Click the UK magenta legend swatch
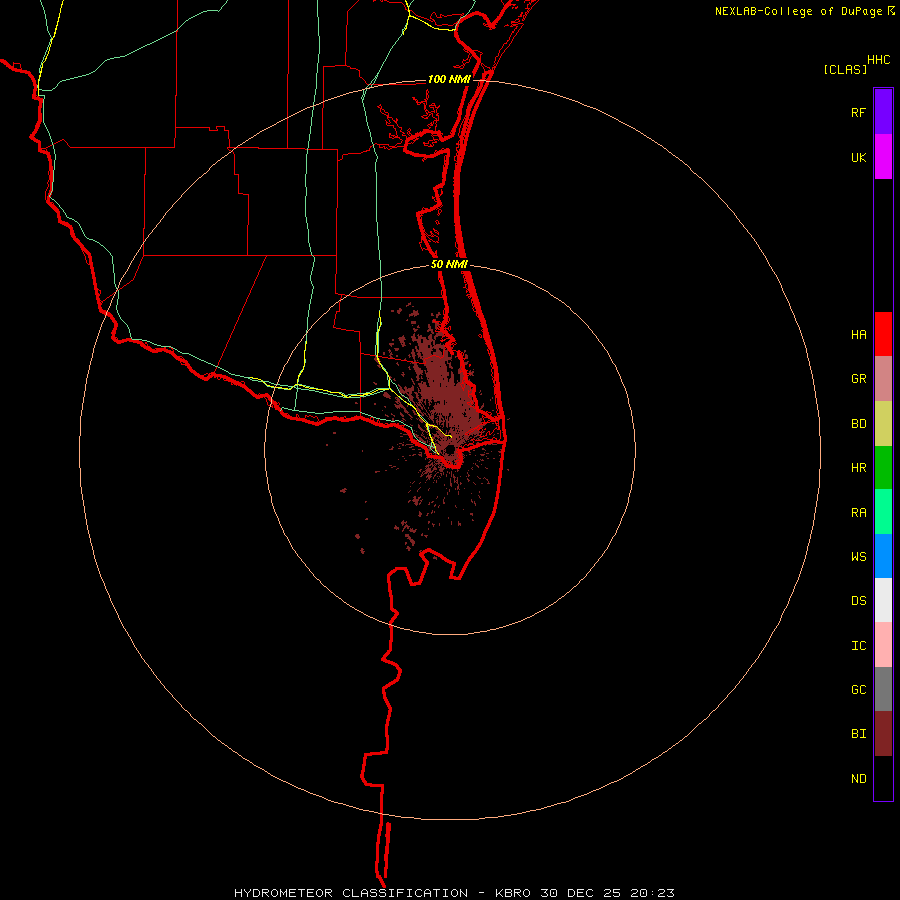900x900 pixels. coord(883,157)
